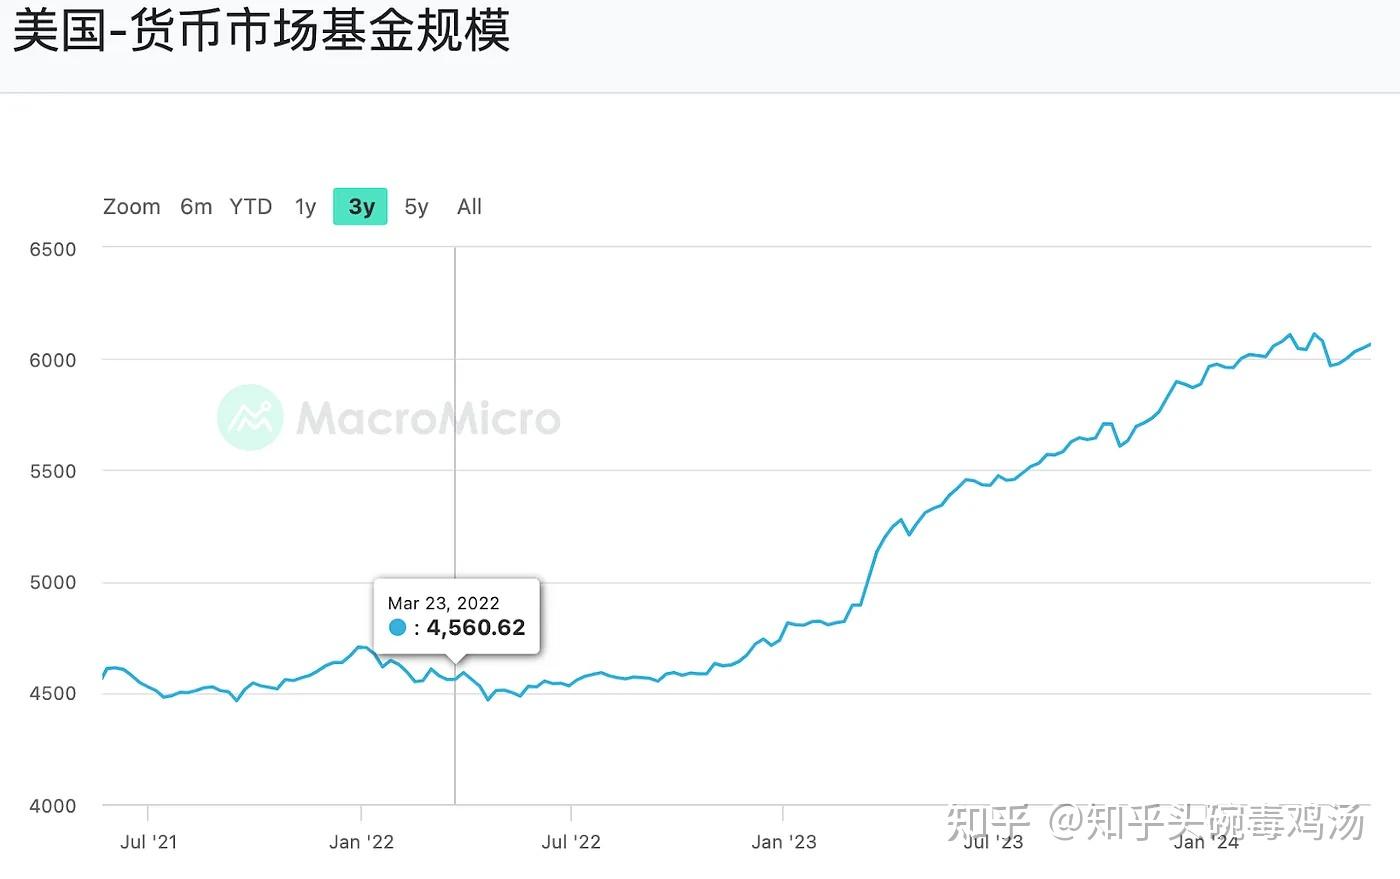Click the MacroMicro watermark text
Screen dimensions: 1400x879
[x=428, y=418]
